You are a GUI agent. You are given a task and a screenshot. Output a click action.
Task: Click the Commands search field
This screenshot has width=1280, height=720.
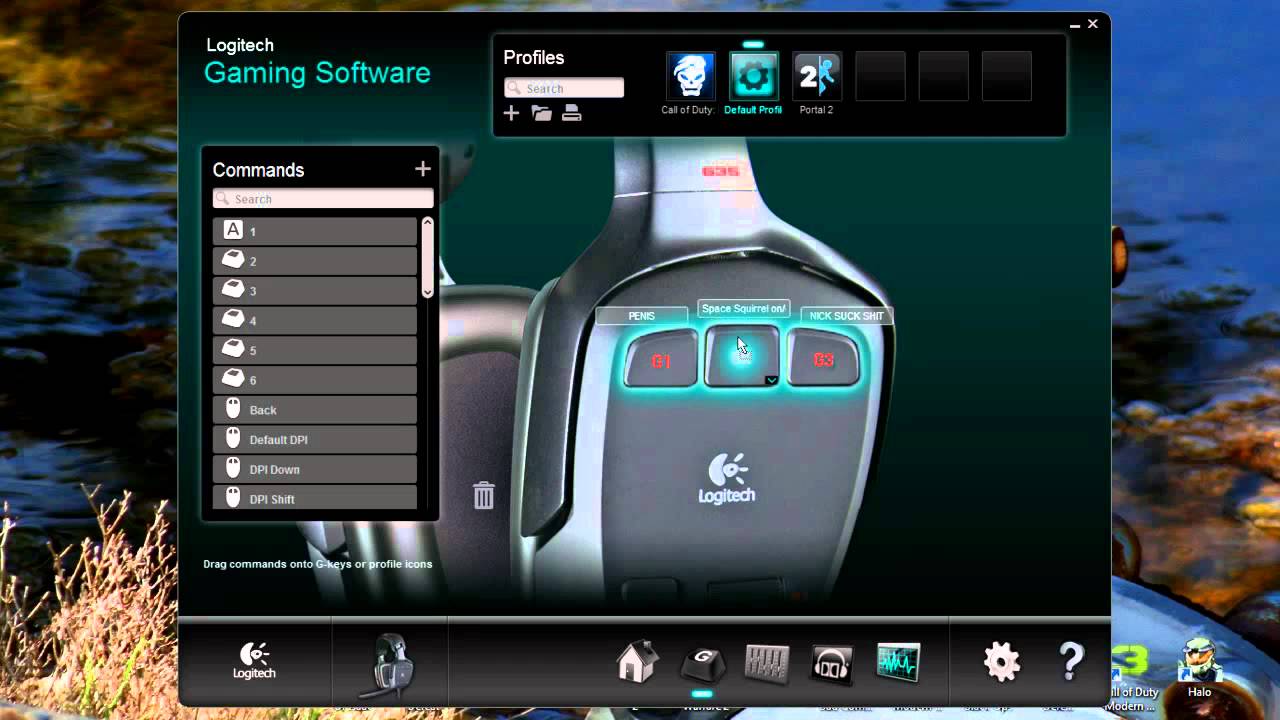pyautogui.click(x=323, y=199)
